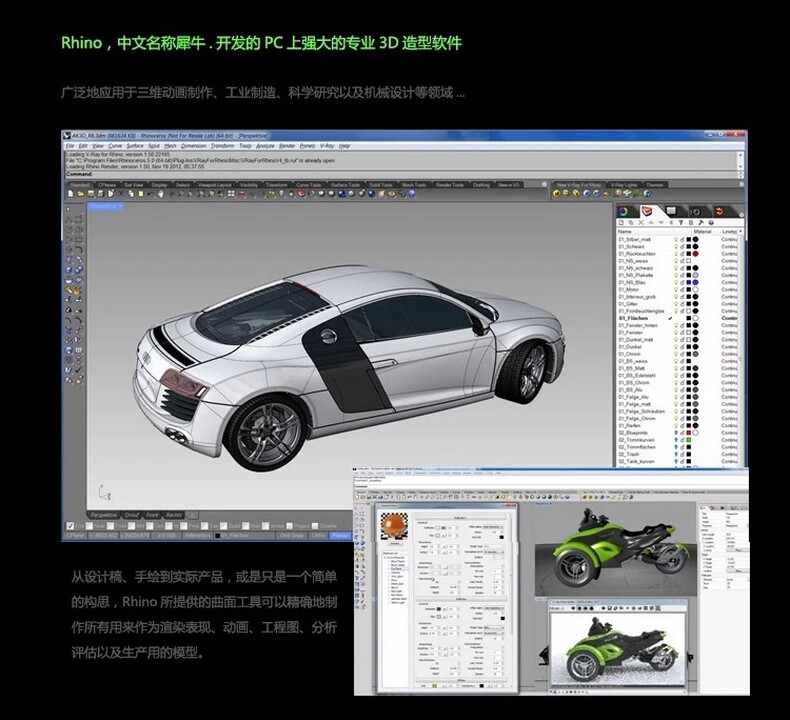The height and width of the screenshot is (720, 790).
Task: Switch to the Set View toolbar tab
Action: coord(134,185)
